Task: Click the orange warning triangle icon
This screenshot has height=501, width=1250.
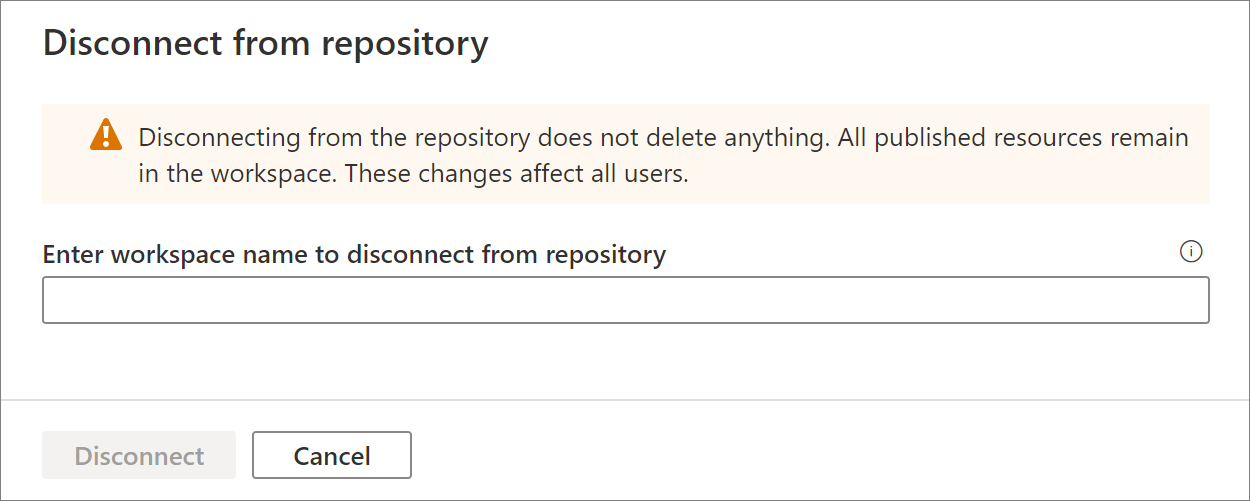Action: 105,135
